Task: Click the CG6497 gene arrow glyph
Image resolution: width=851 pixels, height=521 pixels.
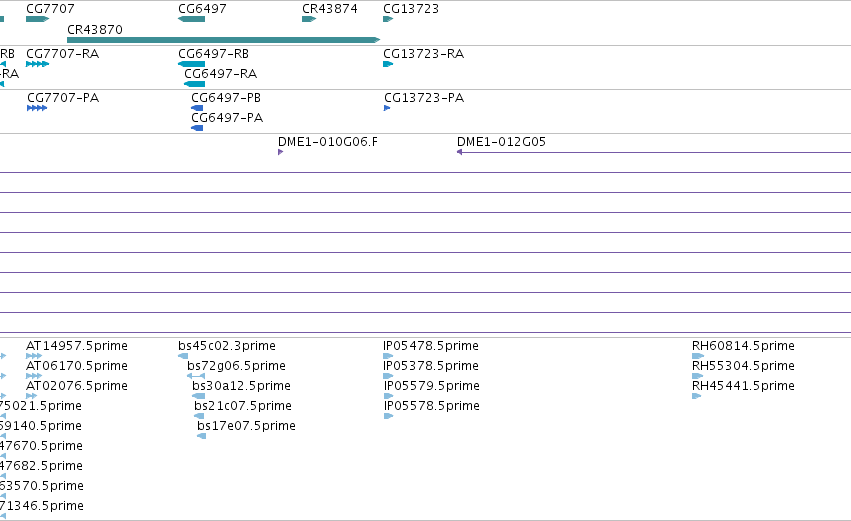Action: click(x=192, y=19)
